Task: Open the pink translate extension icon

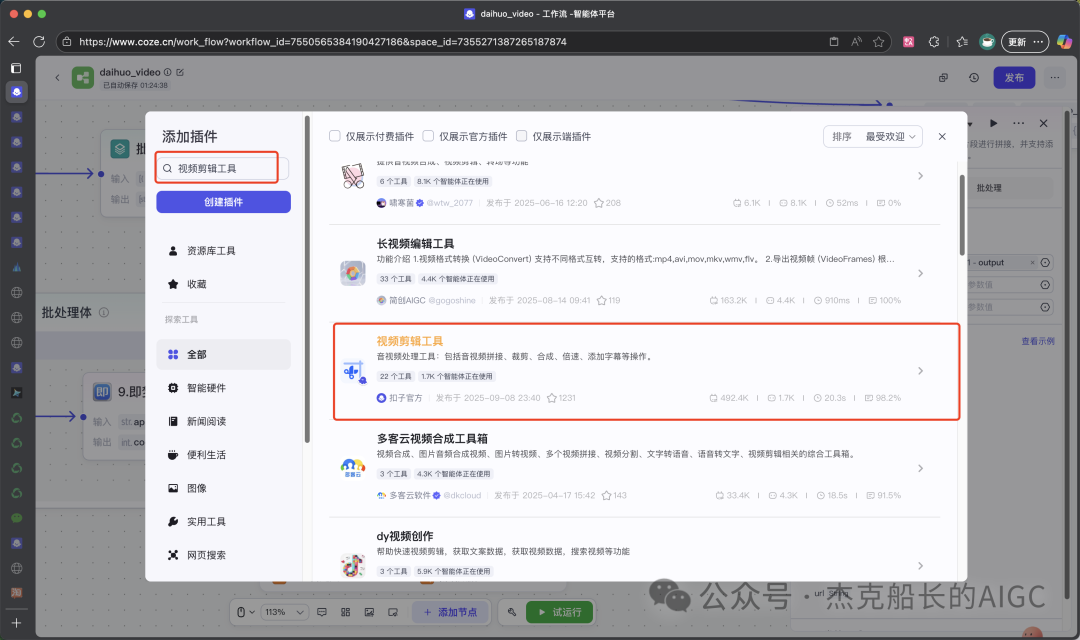Action: point(908,41)
